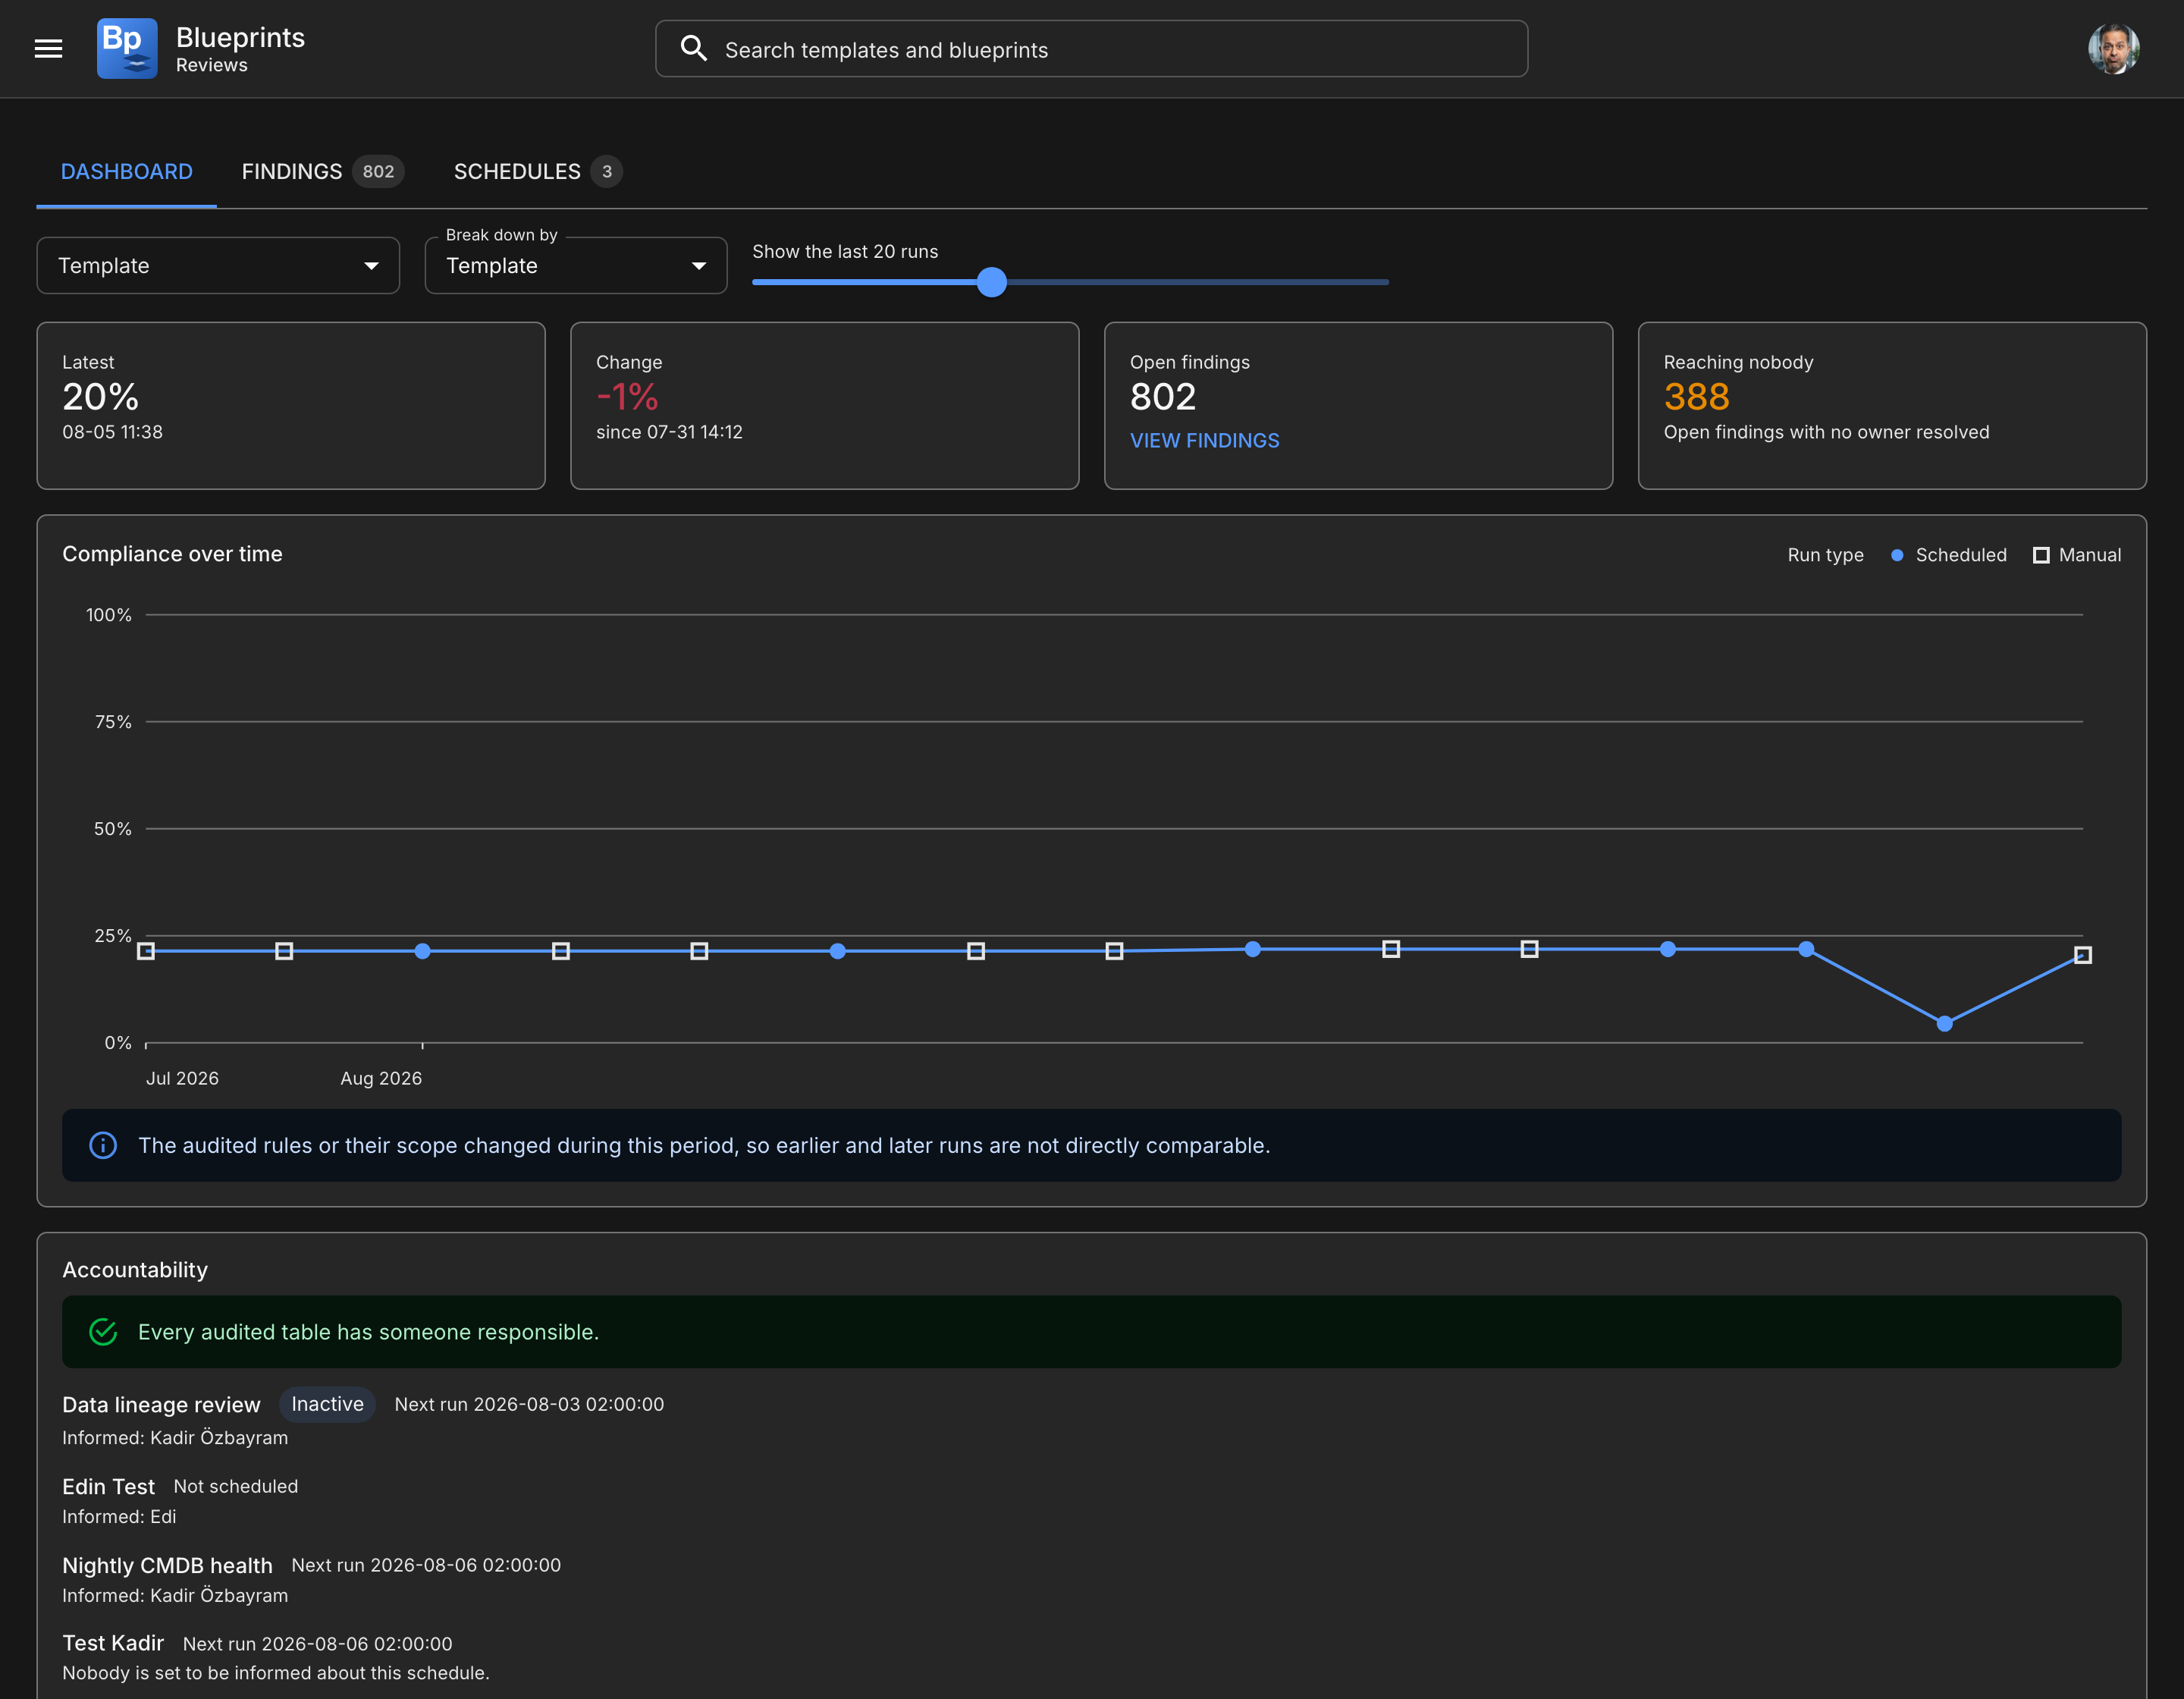Click the Nightly CMDB health schedule name
The height and width of the screenshot is (1699, 2184).
point(167,1566)
